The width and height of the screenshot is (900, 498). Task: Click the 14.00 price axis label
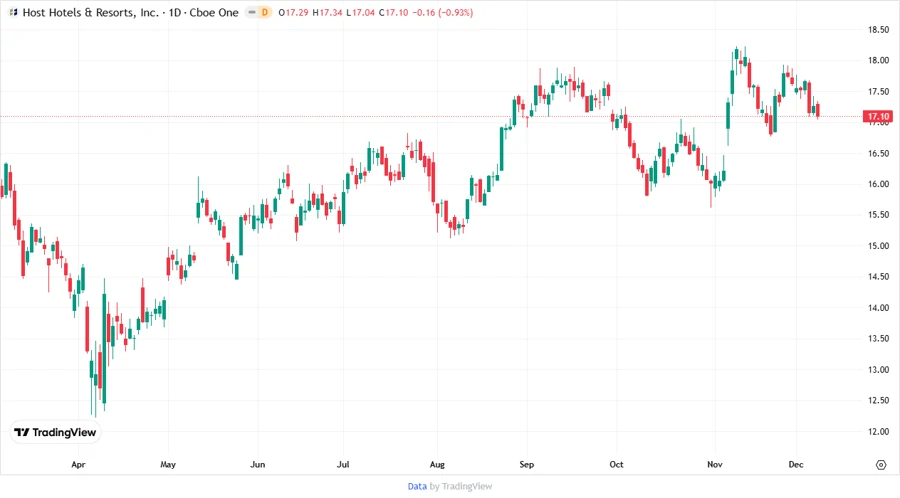tap(878, 308)
